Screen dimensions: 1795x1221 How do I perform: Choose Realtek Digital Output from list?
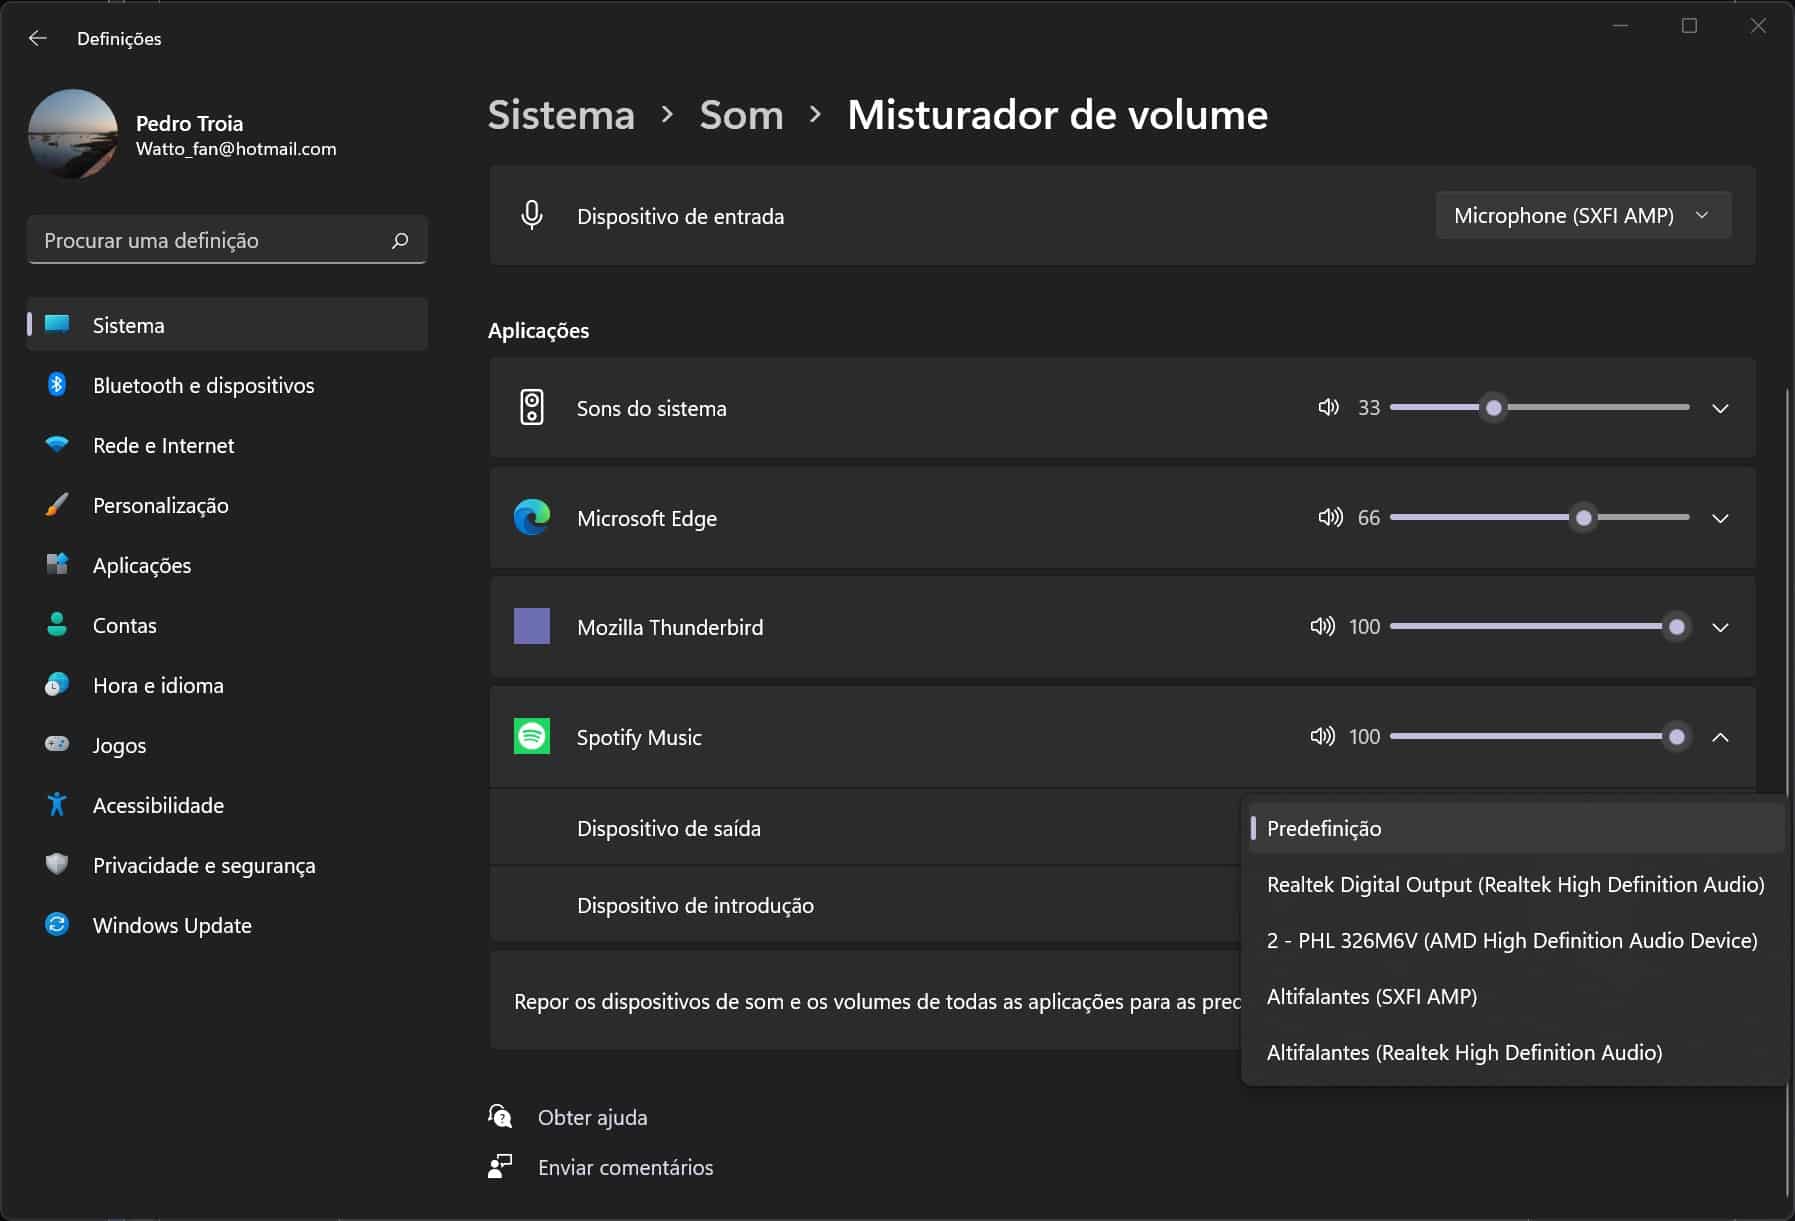pyautogui.click(x=1514, y=885)
